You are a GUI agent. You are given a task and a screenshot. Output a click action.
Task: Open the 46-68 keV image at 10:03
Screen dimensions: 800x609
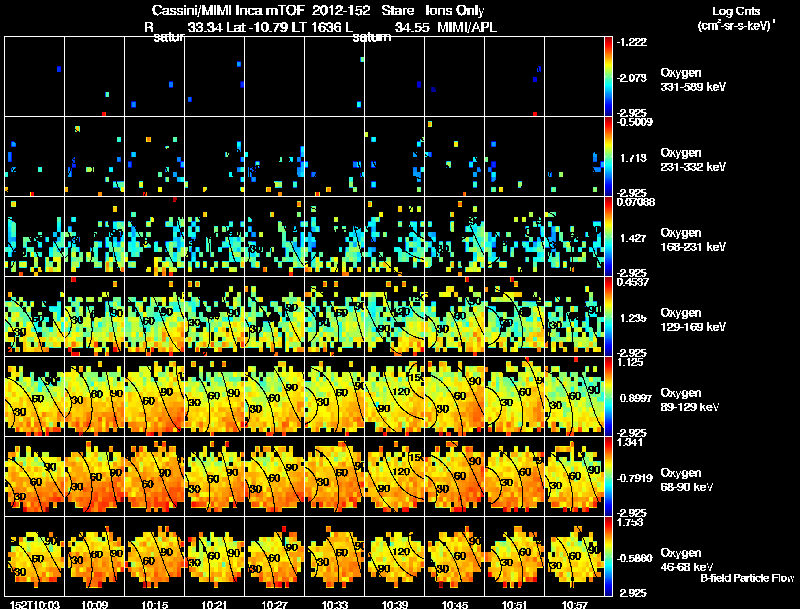[x=34, y=556]
